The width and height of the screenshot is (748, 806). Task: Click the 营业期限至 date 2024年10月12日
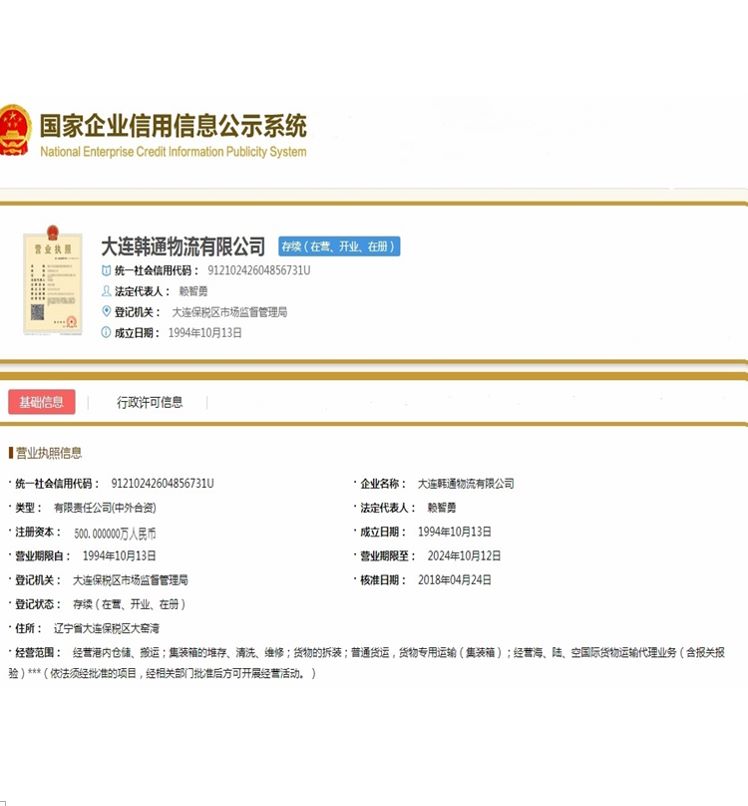tap(464, 556)
